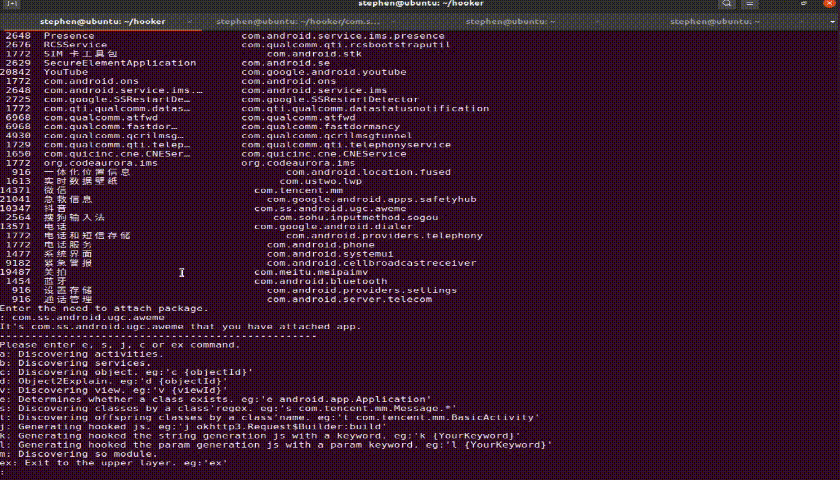Open the terminal hamburger menu
This screenshot has width=840, height=480.
click(750, 4)
